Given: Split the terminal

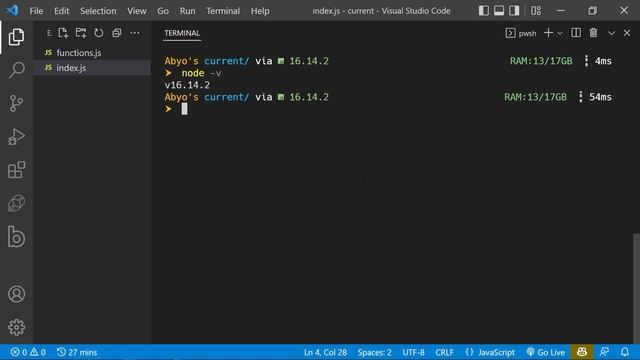Looking at the screenshot, I should point(576,33).
